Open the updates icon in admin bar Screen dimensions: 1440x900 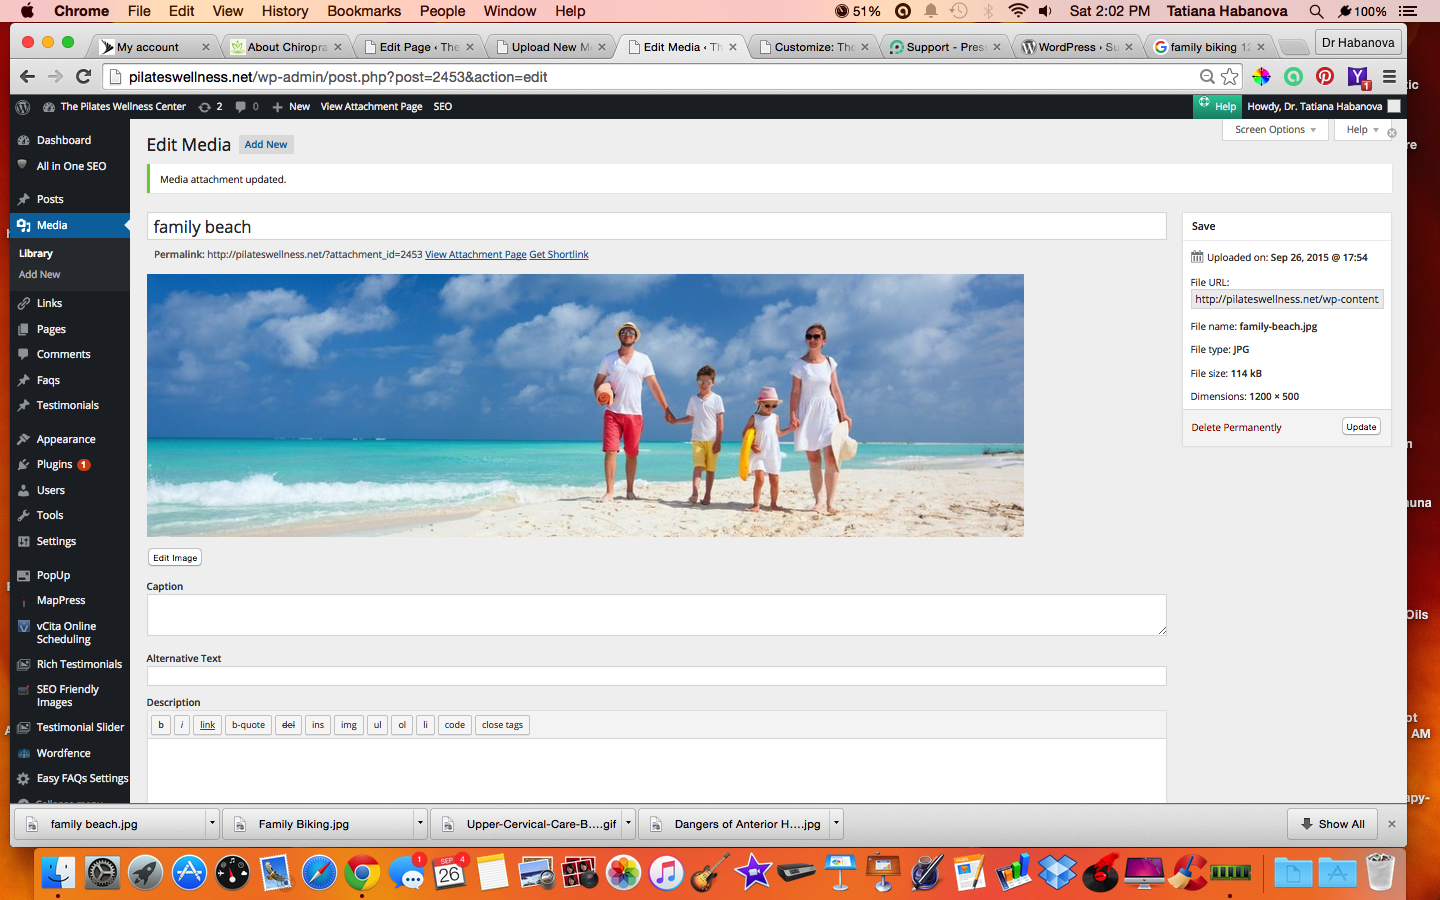coord(210,106)
